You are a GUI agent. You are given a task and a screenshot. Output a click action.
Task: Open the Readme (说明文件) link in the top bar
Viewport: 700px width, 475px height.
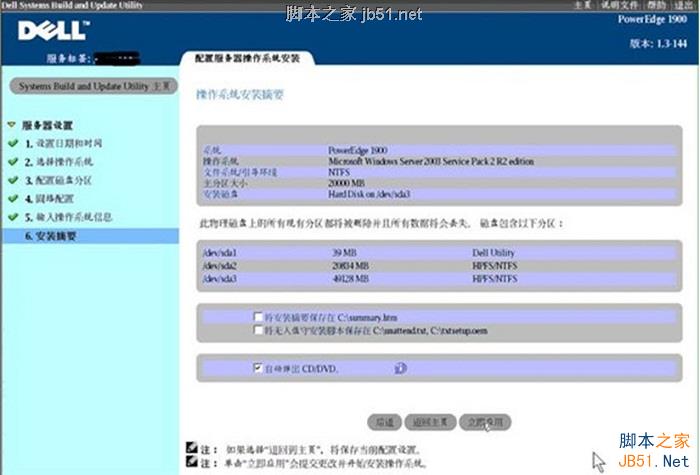[619, 5]
